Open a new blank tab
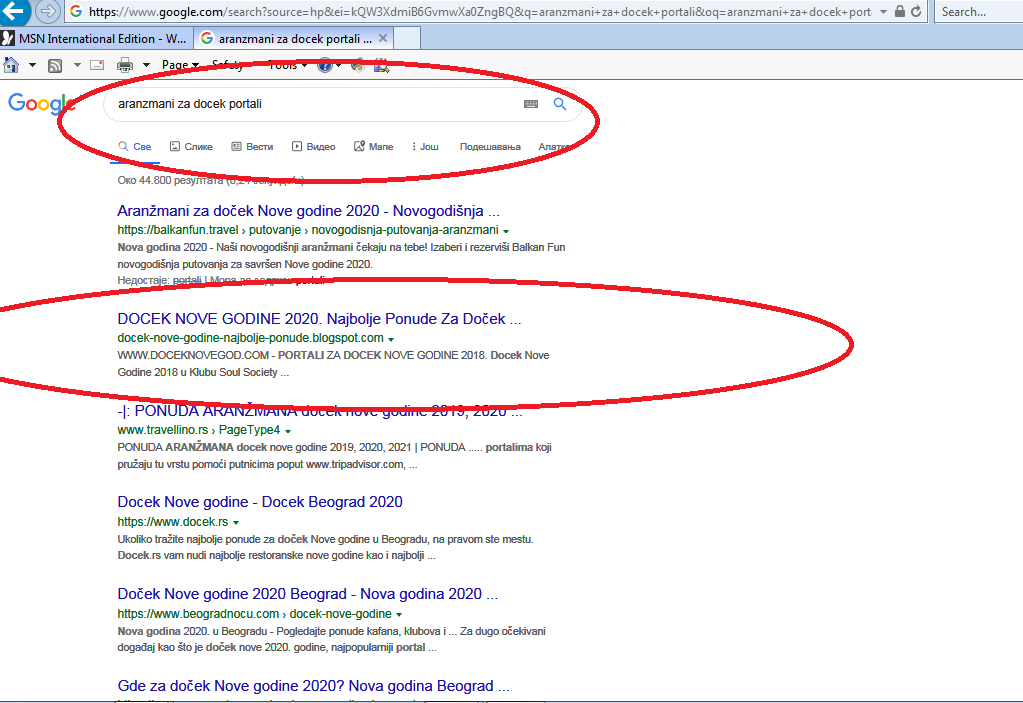 [407, 38]
